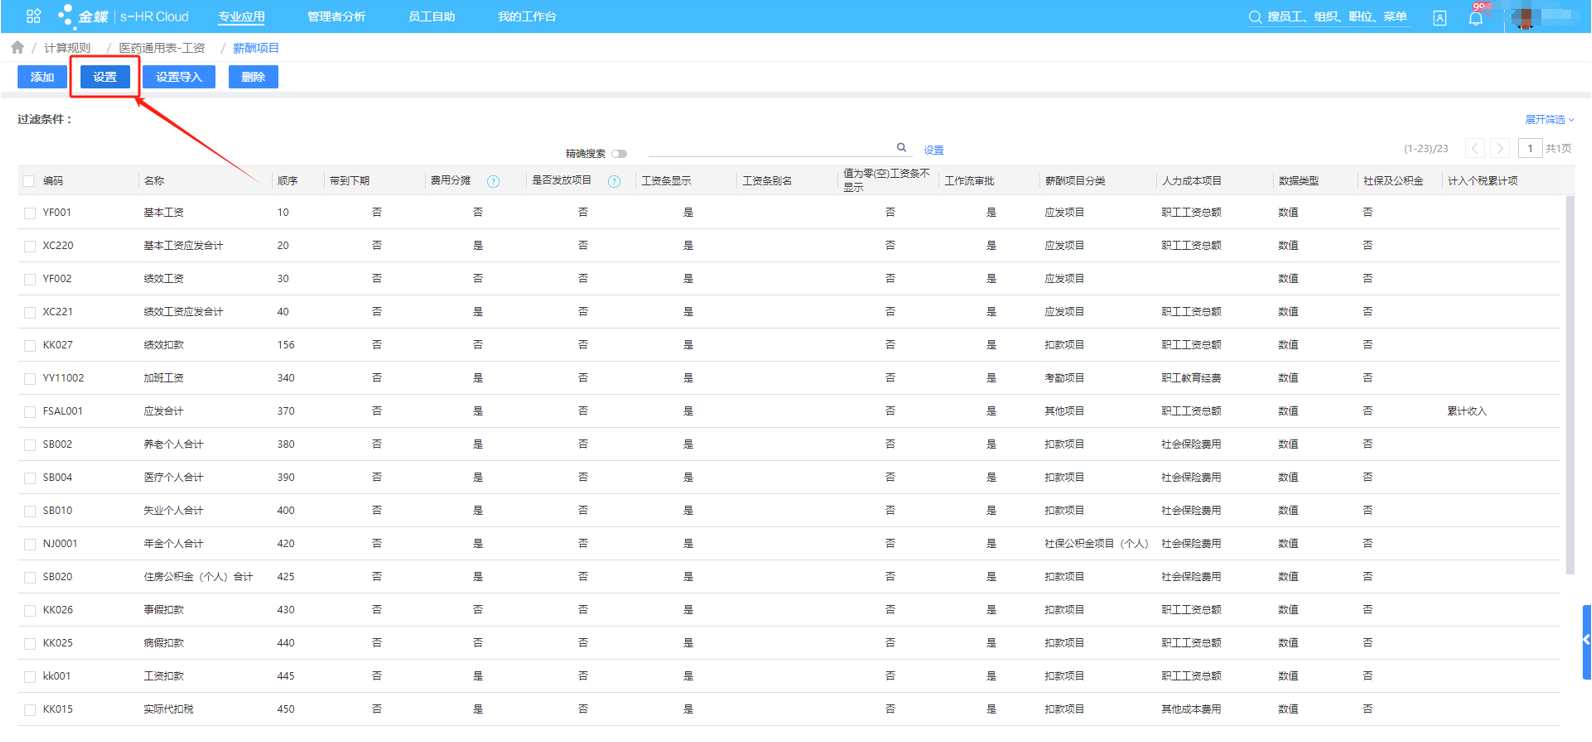
Task: Click the help icon beside 费用分摊
Action: (493, 181)
